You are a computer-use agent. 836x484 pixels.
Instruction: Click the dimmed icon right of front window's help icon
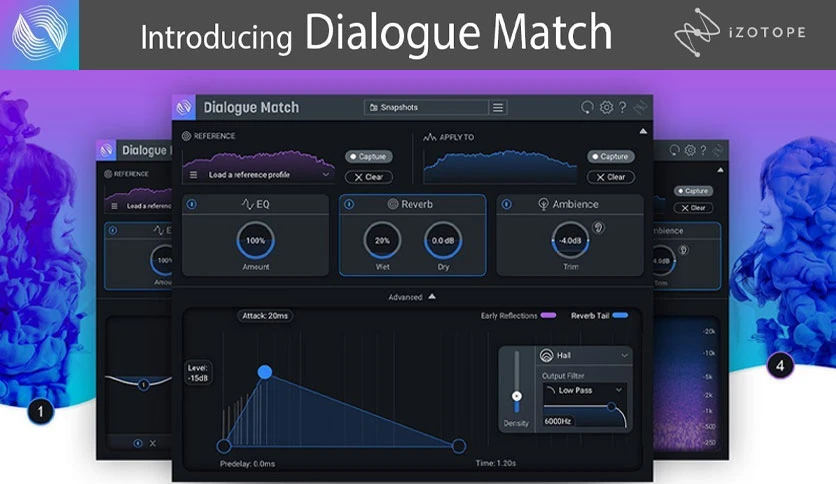[x=640, y=108]
